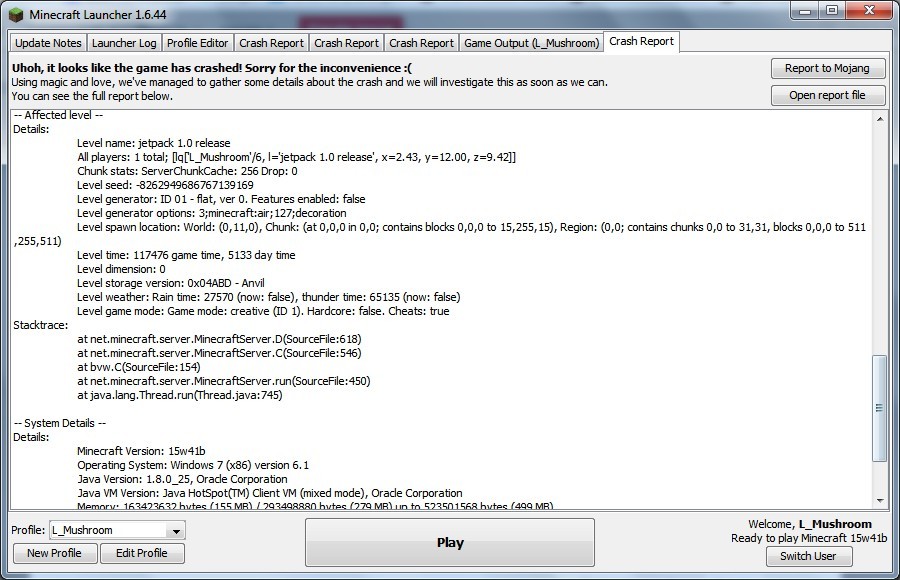Image resolution: width=900 pixels, height=580 pixels.
Task: Click the 'Level seed: -8262949686767139169' line
Action: (165, 185)
